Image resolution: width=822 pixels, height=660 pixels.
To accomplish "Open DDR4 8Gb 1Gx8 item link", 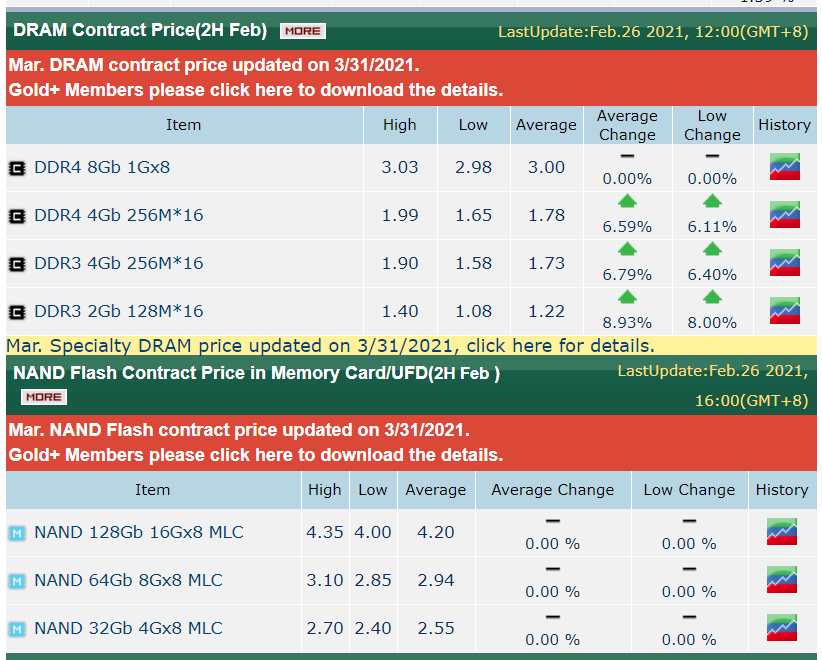I will [102, 167].
